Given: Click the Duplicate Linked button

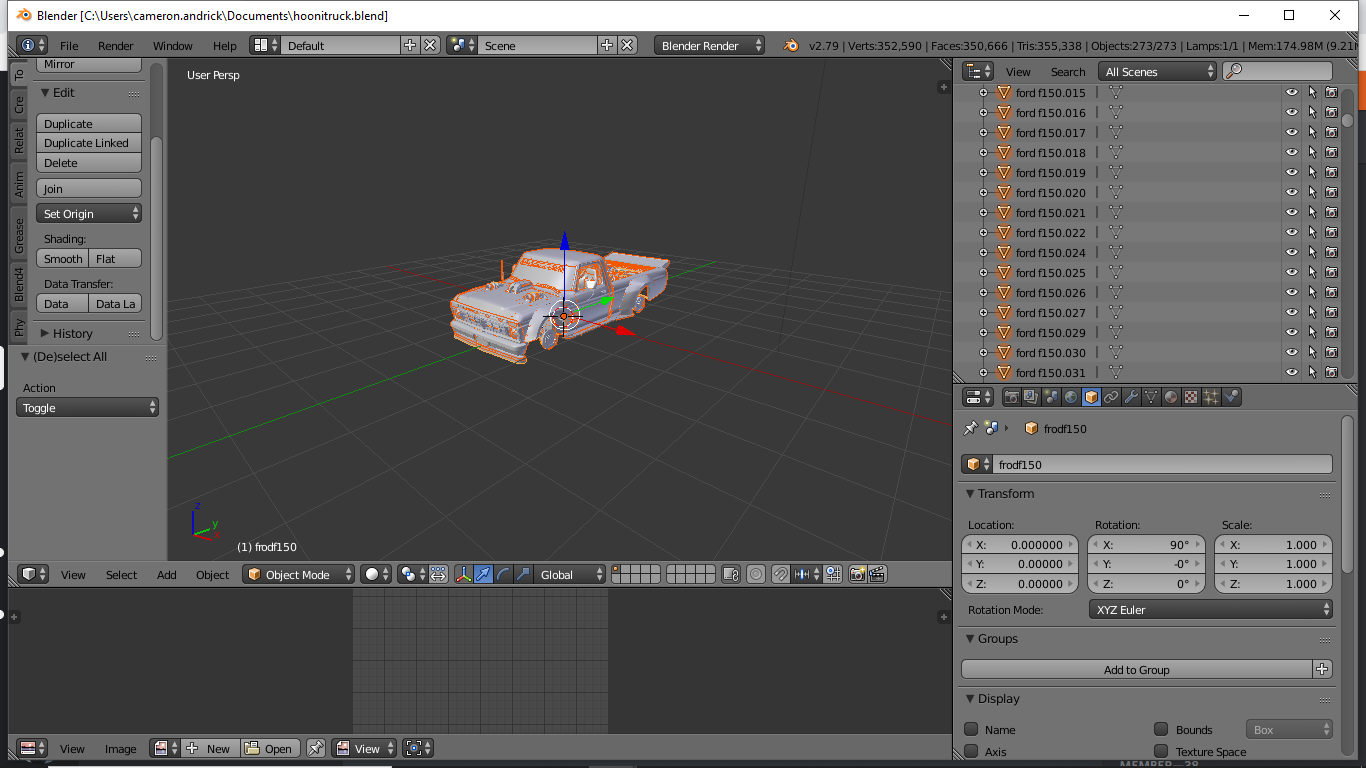Looking at the screenshot, I should (88, 143).
